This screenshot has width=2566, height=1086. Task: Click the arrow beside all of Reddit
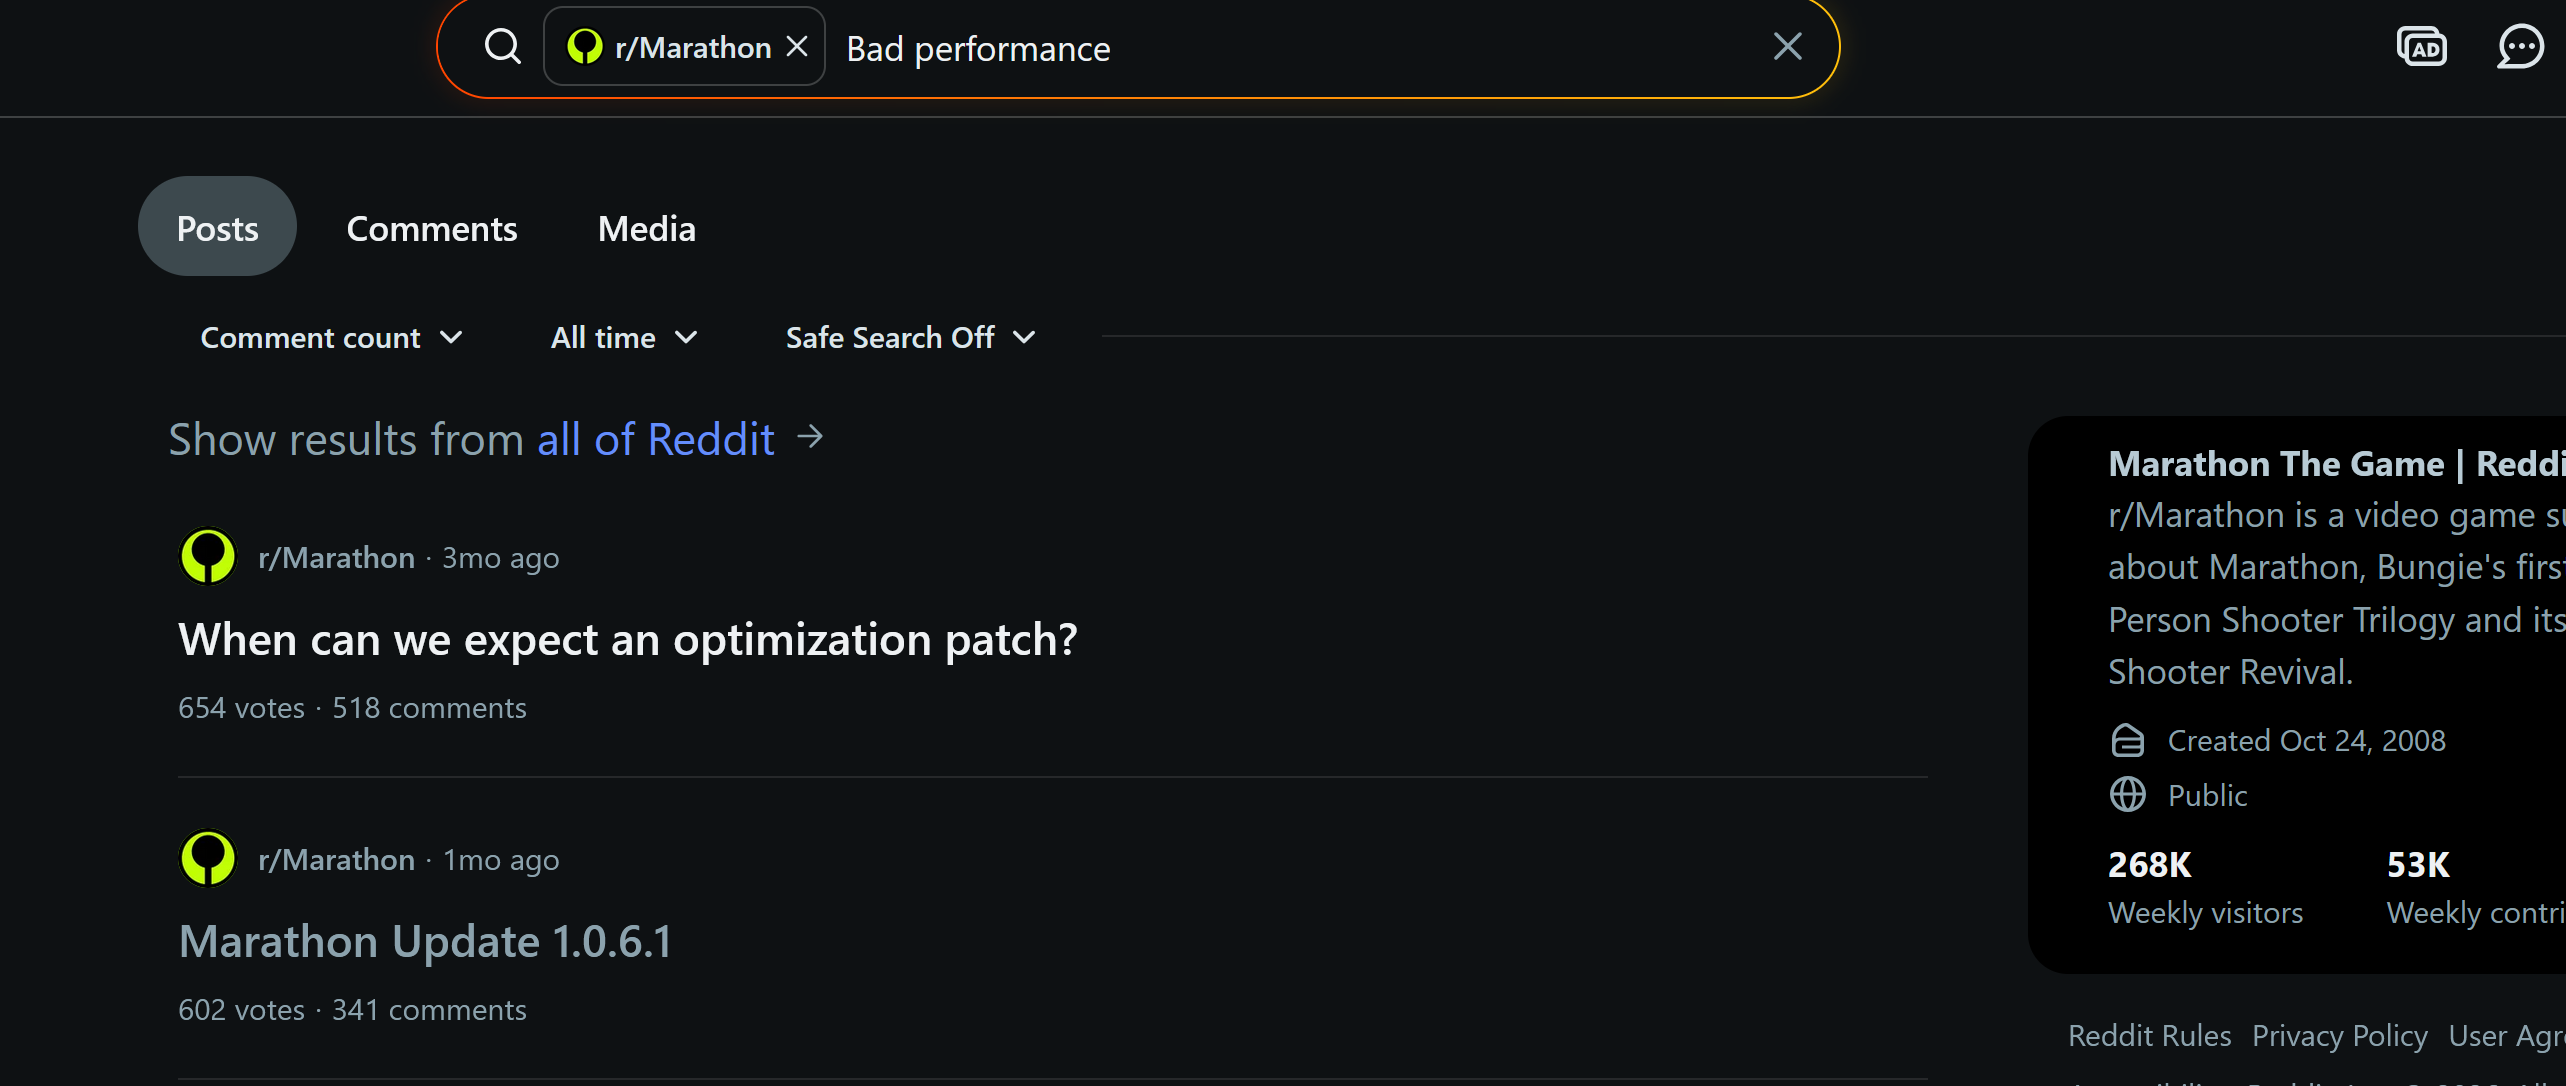pos(810,437)
